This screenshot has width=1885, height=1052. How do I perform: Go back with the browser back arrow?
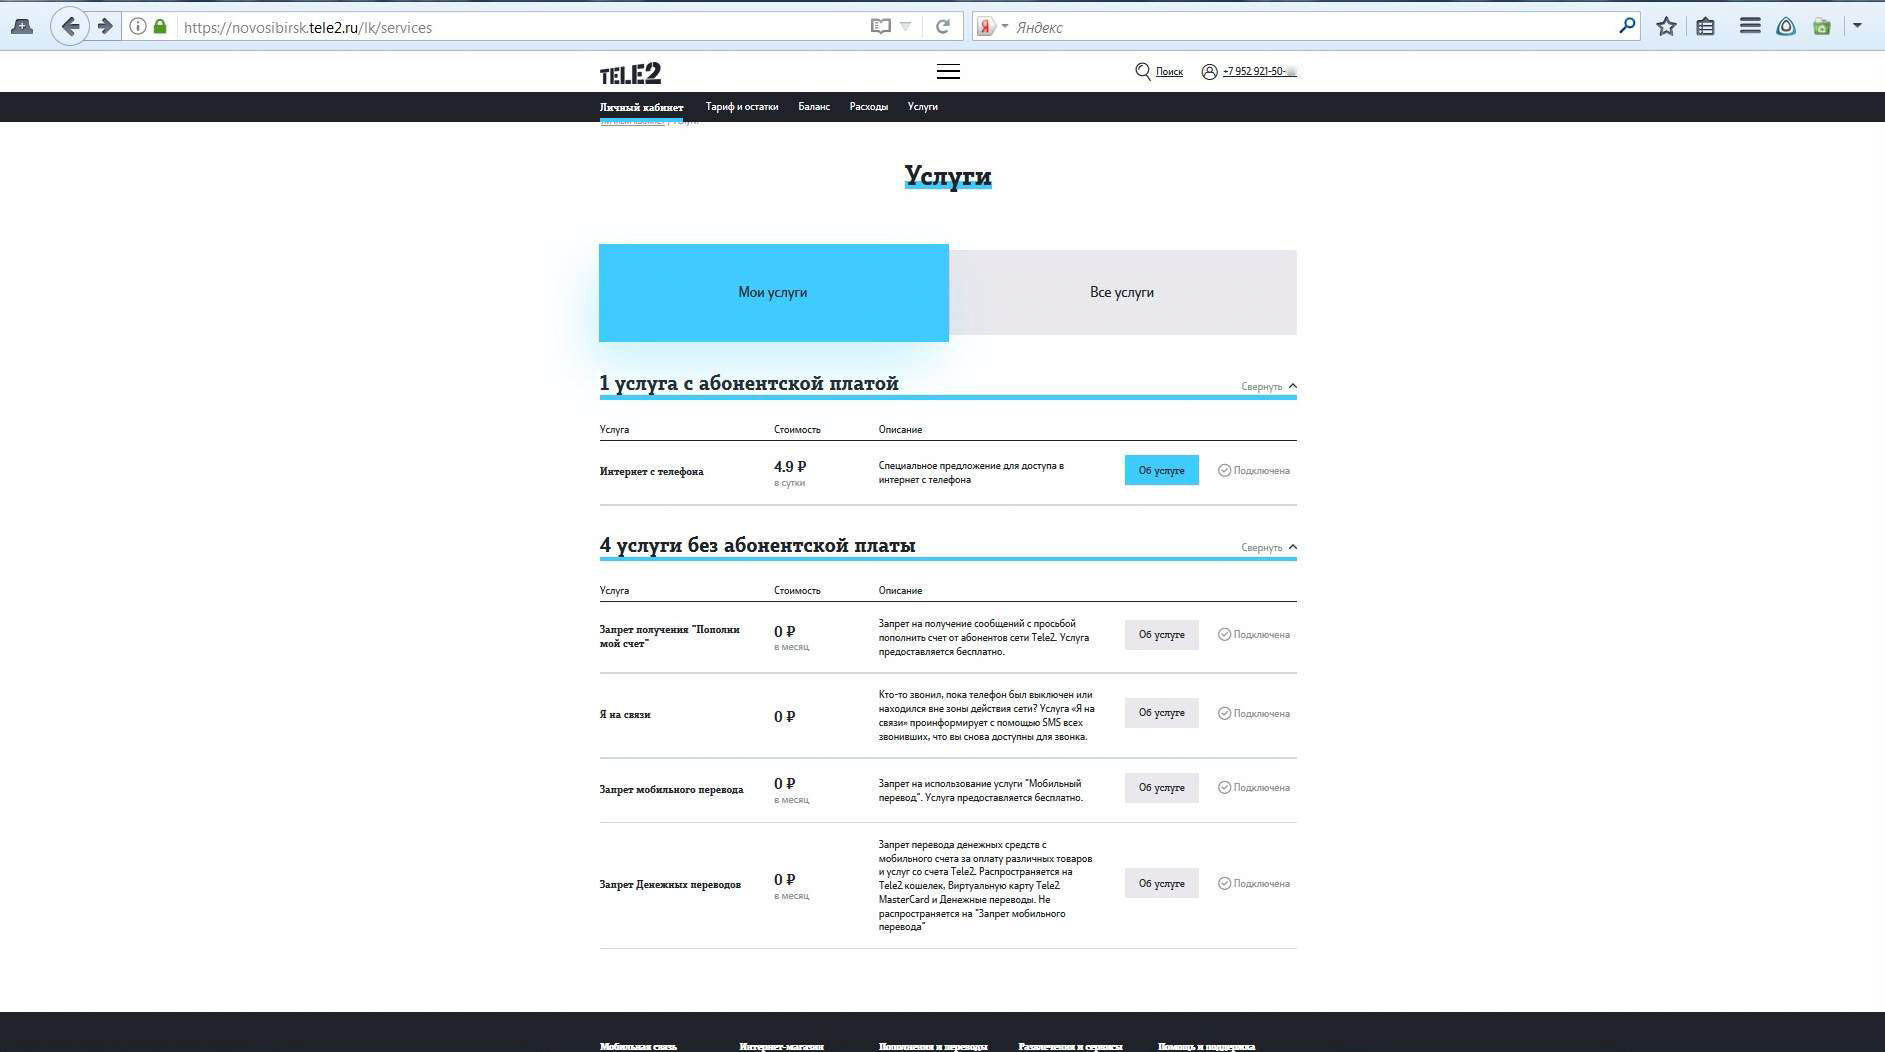[x=69, y=27]
